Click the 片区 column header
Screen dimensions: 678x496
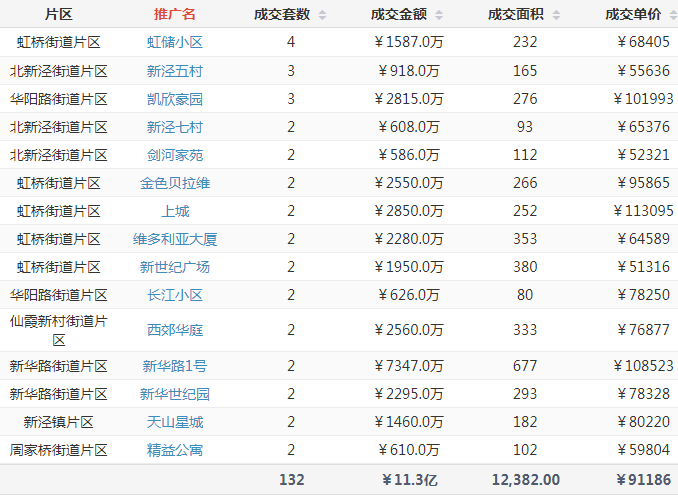[x=58, y=14]
